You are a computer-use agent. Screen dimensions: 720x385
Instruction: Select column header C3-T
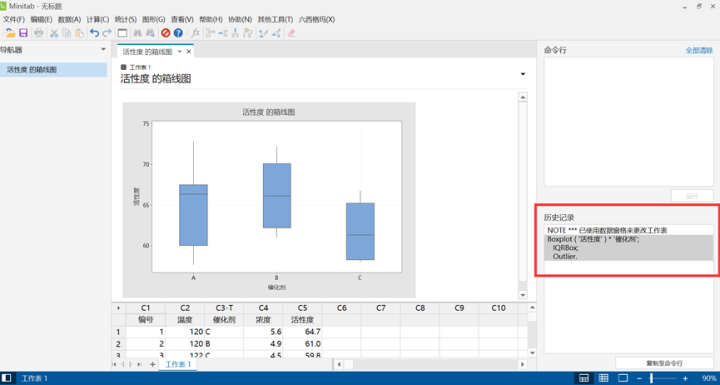pos(224,308)
